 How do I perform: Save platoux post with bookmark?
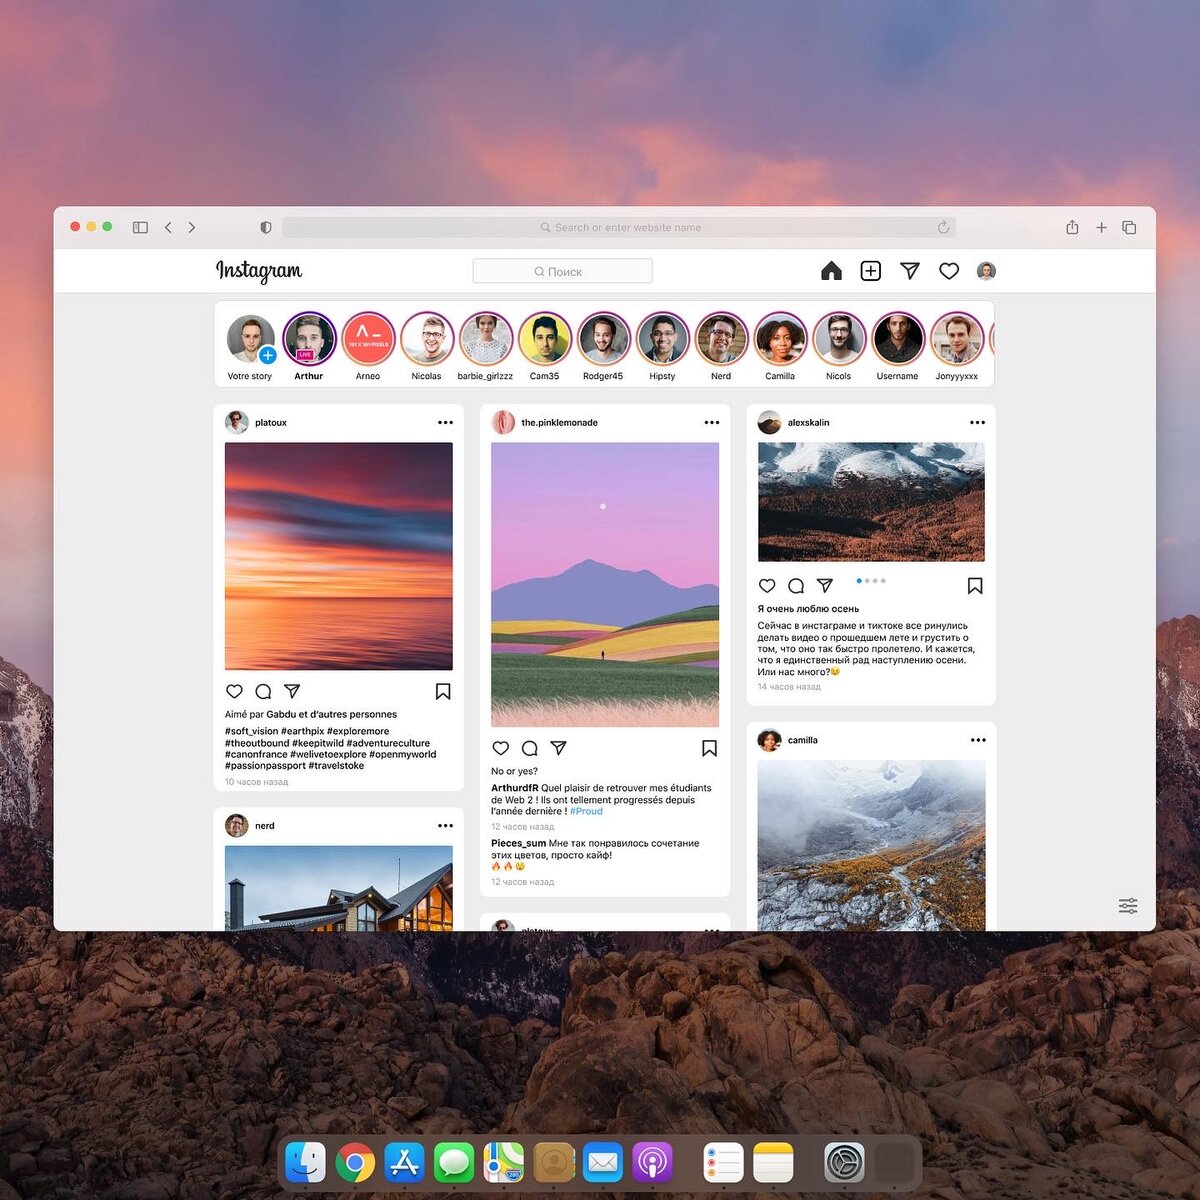point(443,691)
